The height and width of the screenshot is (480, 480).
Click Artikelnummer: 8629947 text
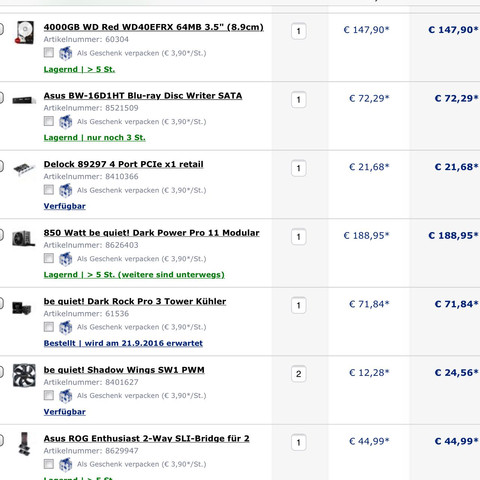(x=91, y=451)
